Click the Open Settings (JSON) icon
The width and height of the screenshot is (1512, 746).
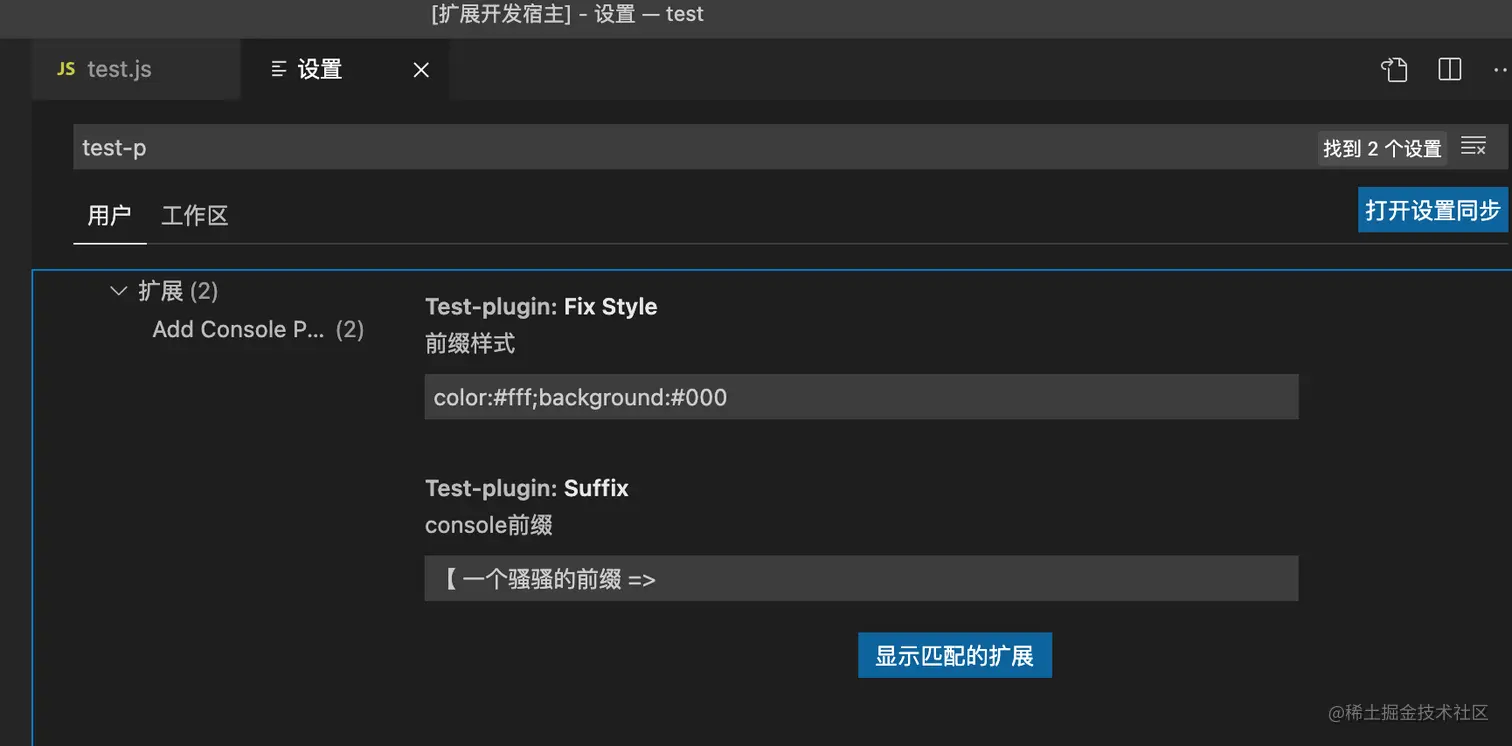point(1394,69)
